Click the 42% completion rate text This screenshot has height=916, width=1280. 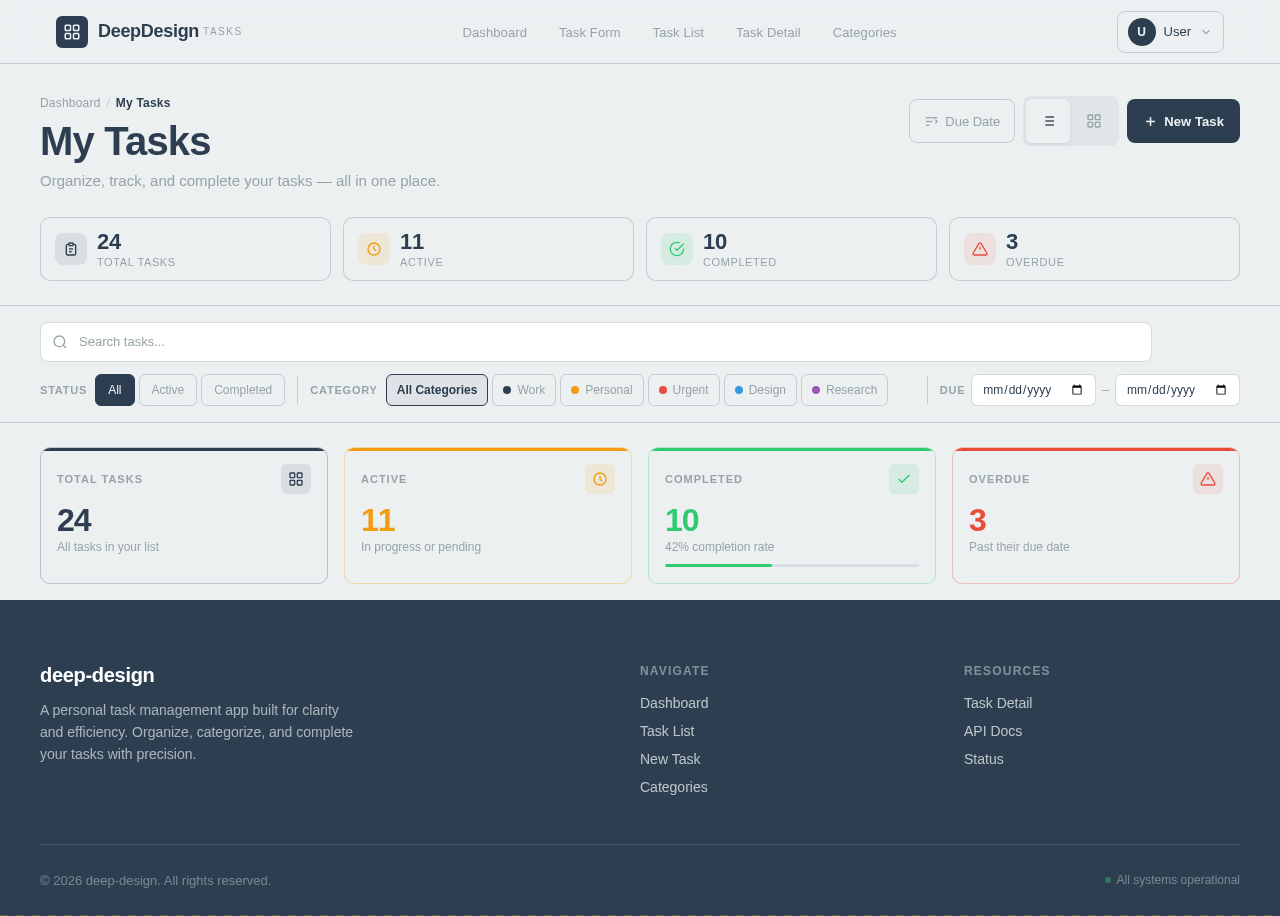(719, 547)
